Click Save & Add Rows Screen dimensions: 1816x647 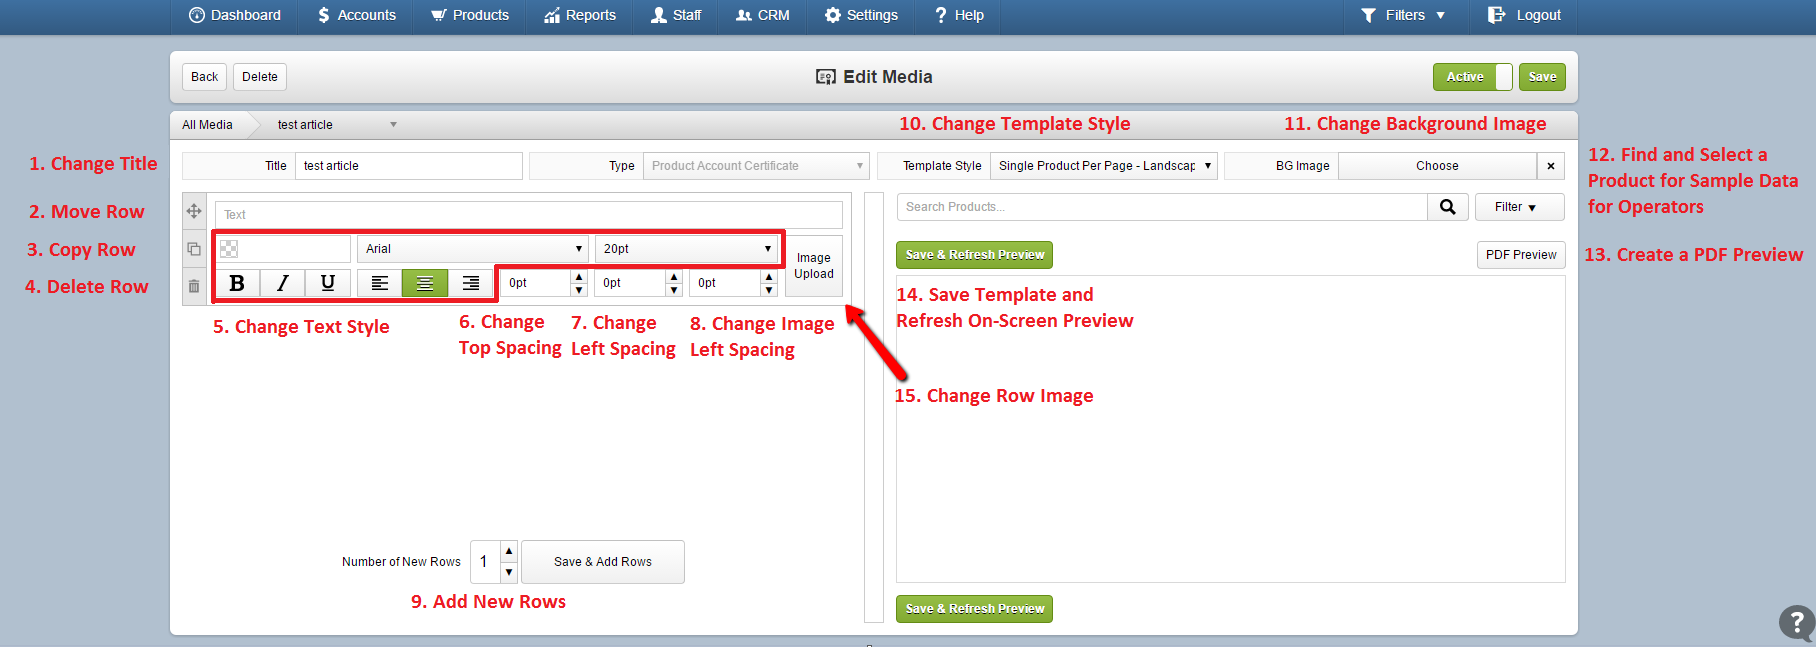pyautogui.click(x=603, y=562)
